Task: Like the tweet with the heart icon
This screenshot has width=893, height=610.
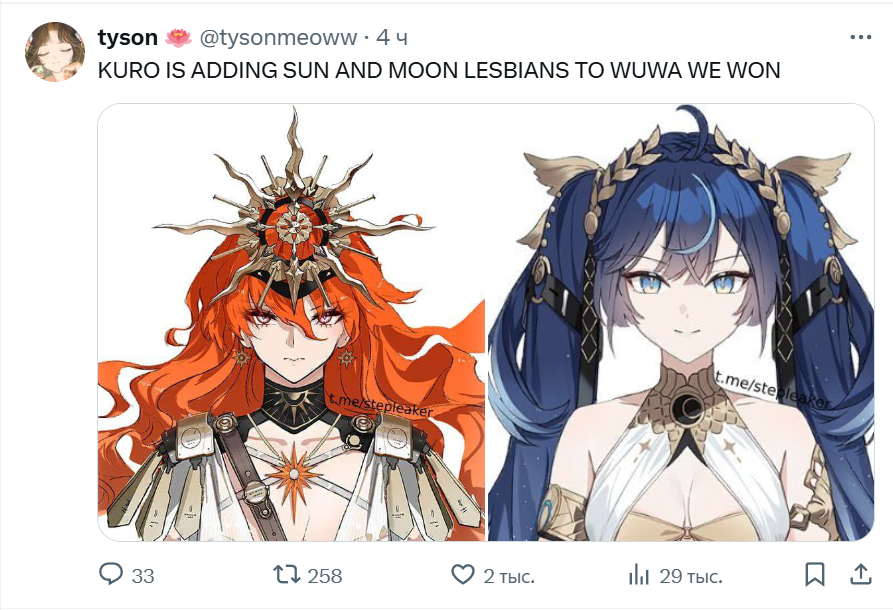Action: [x=462, y=575]
